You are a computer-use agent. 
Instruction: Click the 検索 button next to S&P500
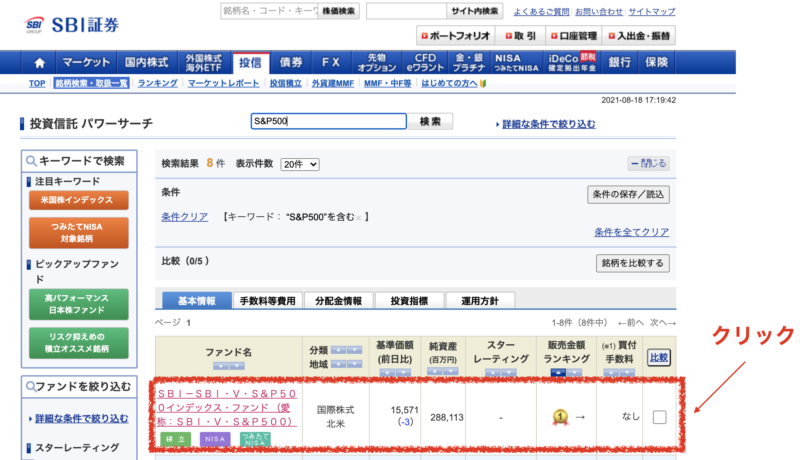pos(430,121)
